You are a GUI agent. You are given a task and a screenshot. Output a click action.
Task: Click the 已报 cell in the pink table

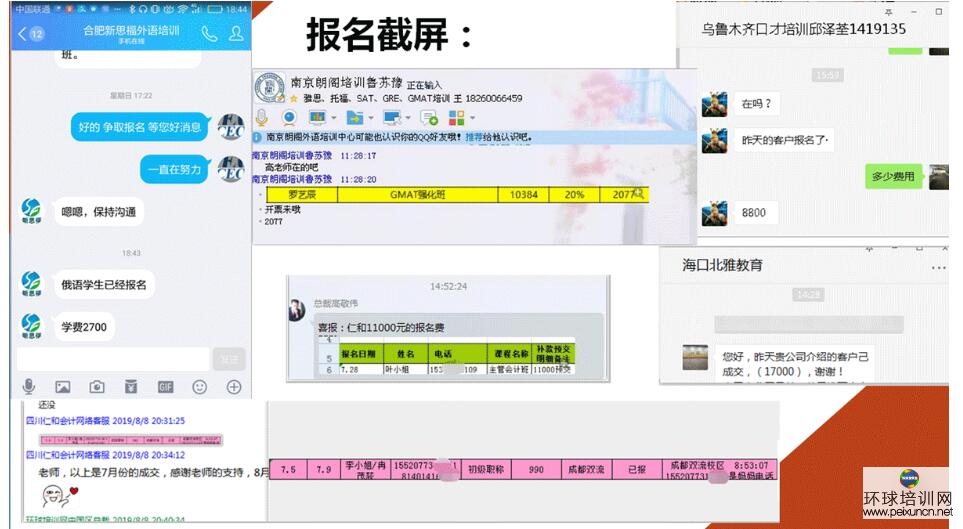[637, 469]
